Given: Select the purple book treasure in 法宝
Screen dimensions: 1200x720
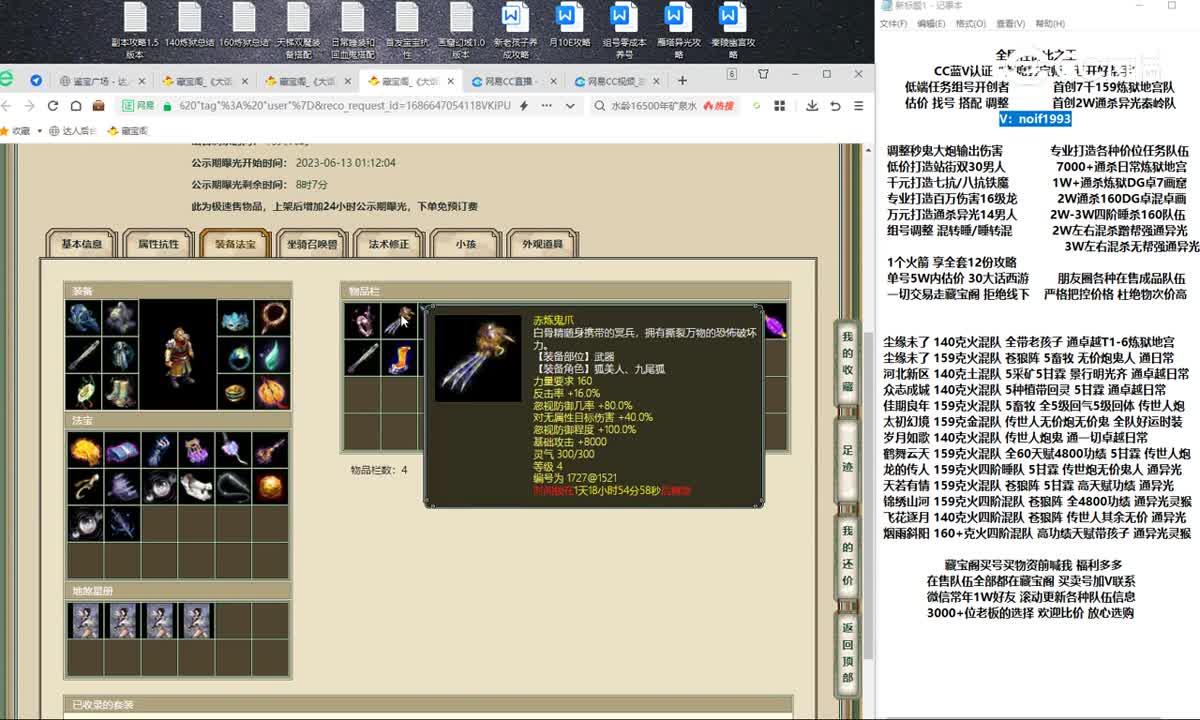Looking at the screenshot, I should (x=122, y=450).
